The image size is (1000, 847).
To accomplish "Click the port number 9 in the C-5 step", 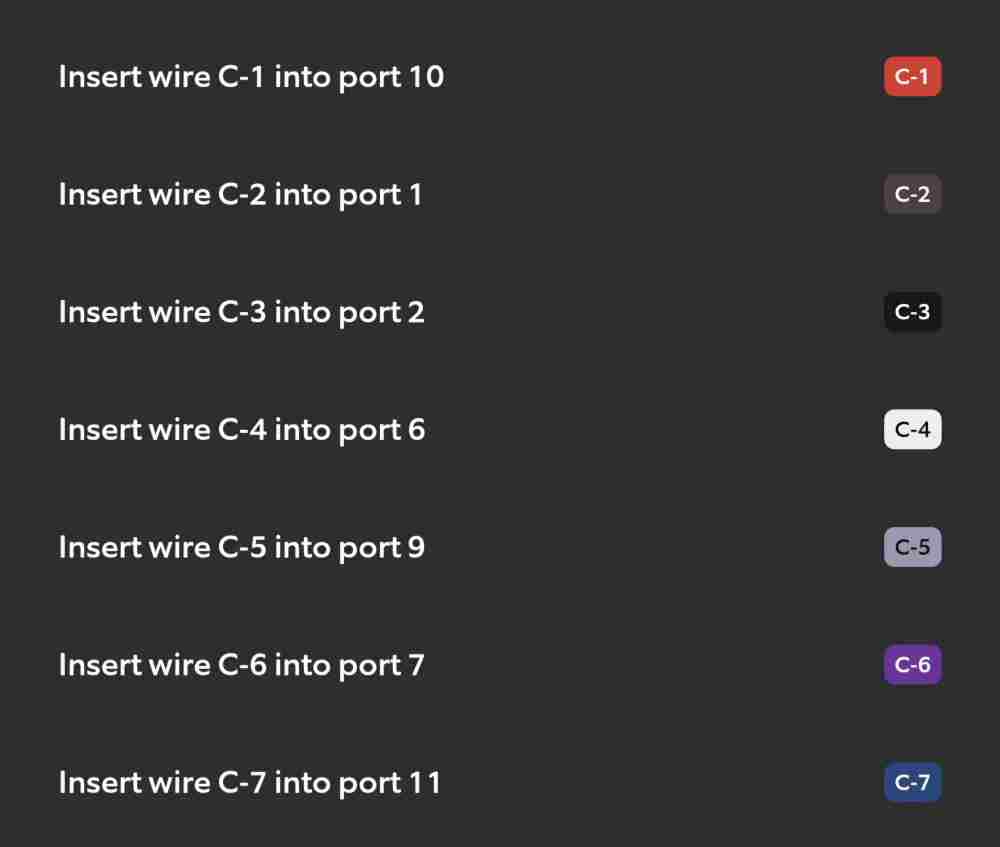I will 416,547.
